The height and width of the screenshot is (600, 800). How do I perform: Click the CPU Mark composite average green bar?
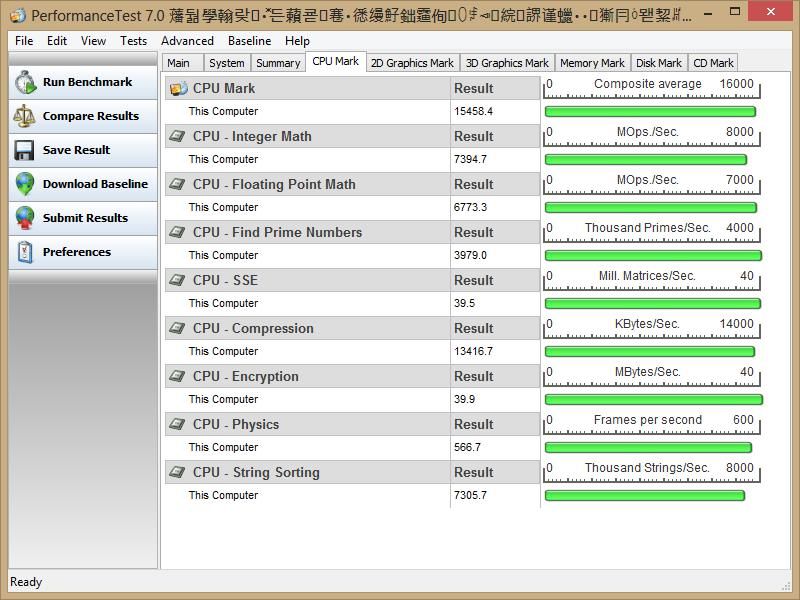[x=650, y=112]
